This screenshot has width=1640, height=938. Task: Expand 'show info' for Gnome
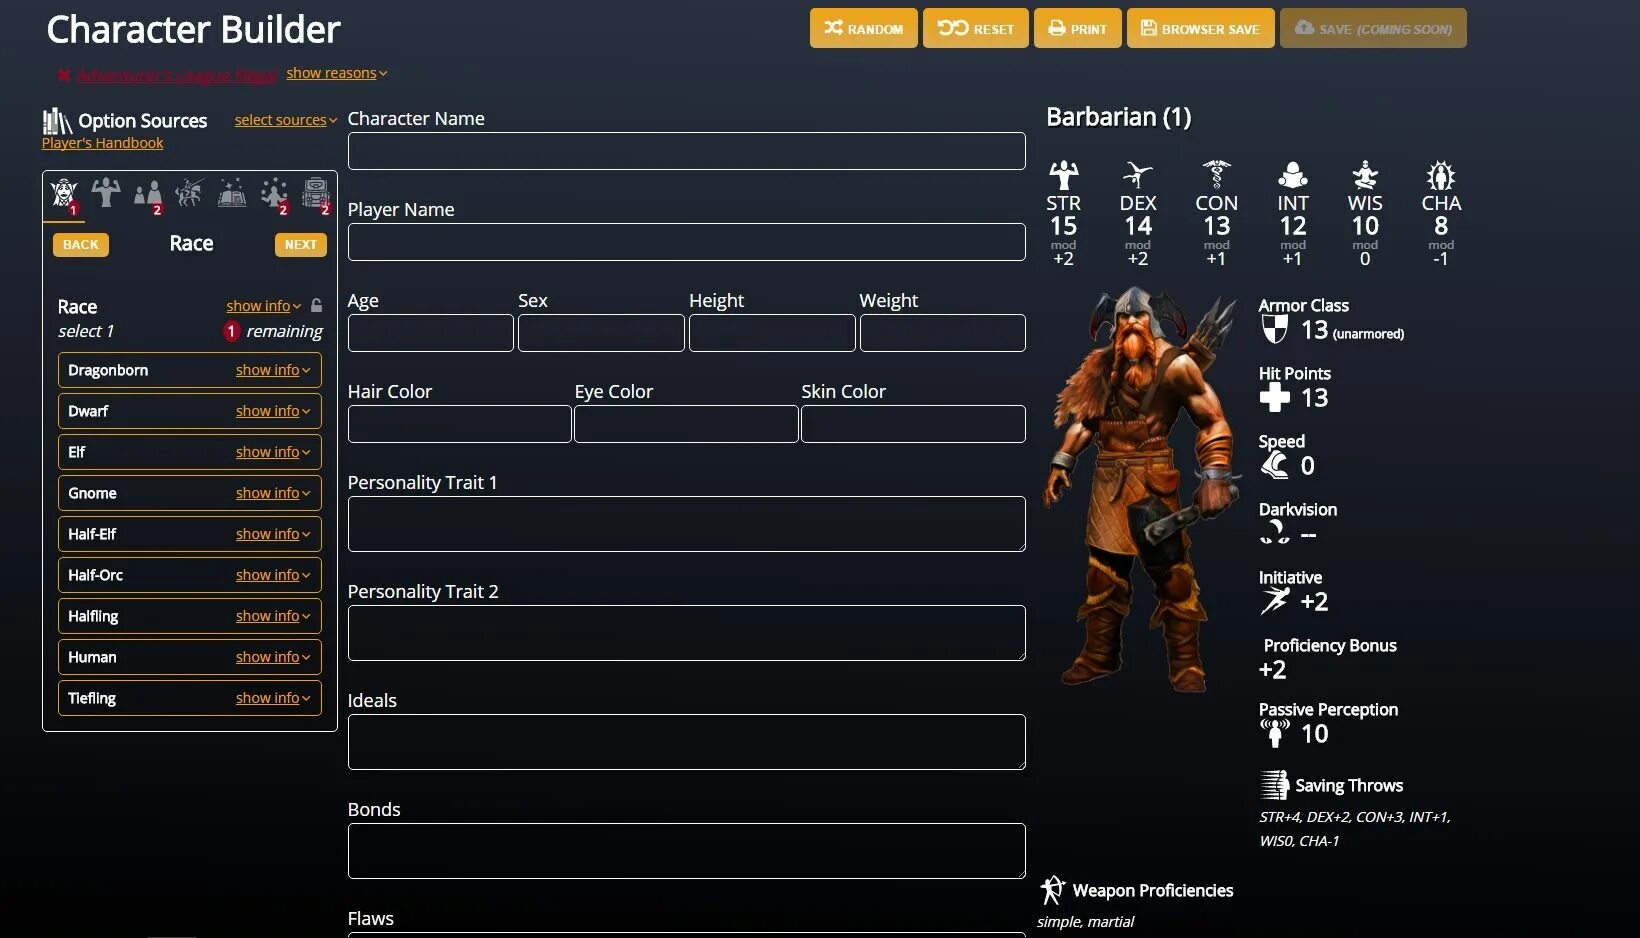(273, 493)
